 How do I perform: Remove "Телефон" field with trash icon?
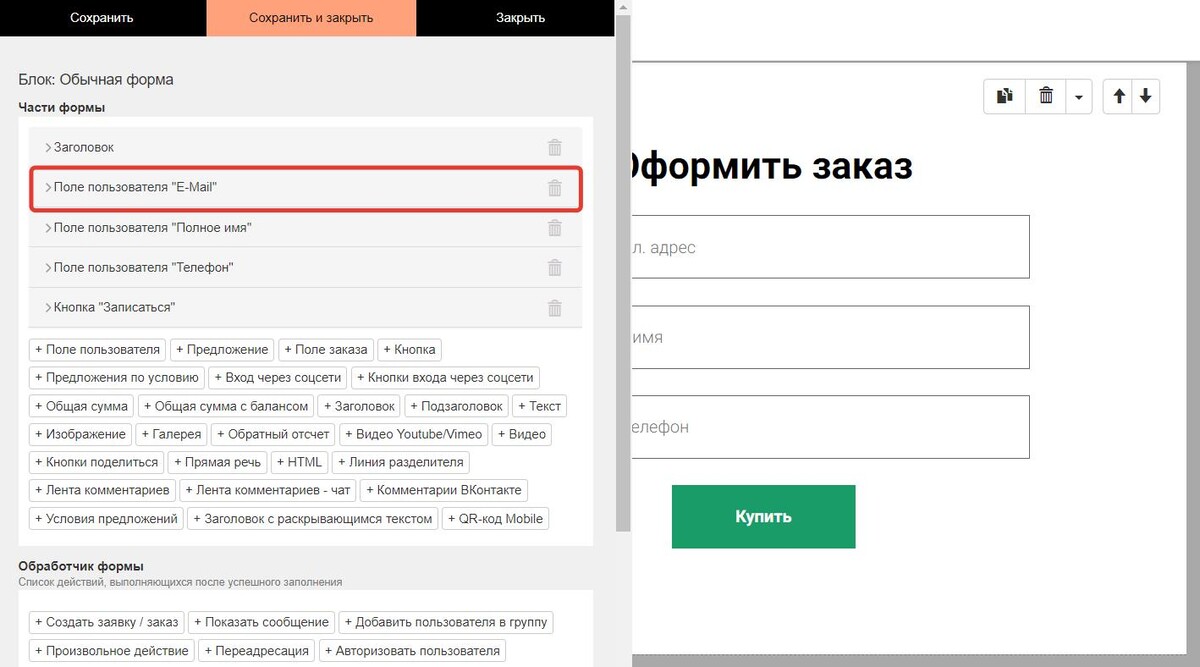pyautogui.click(x=555, y=267)
